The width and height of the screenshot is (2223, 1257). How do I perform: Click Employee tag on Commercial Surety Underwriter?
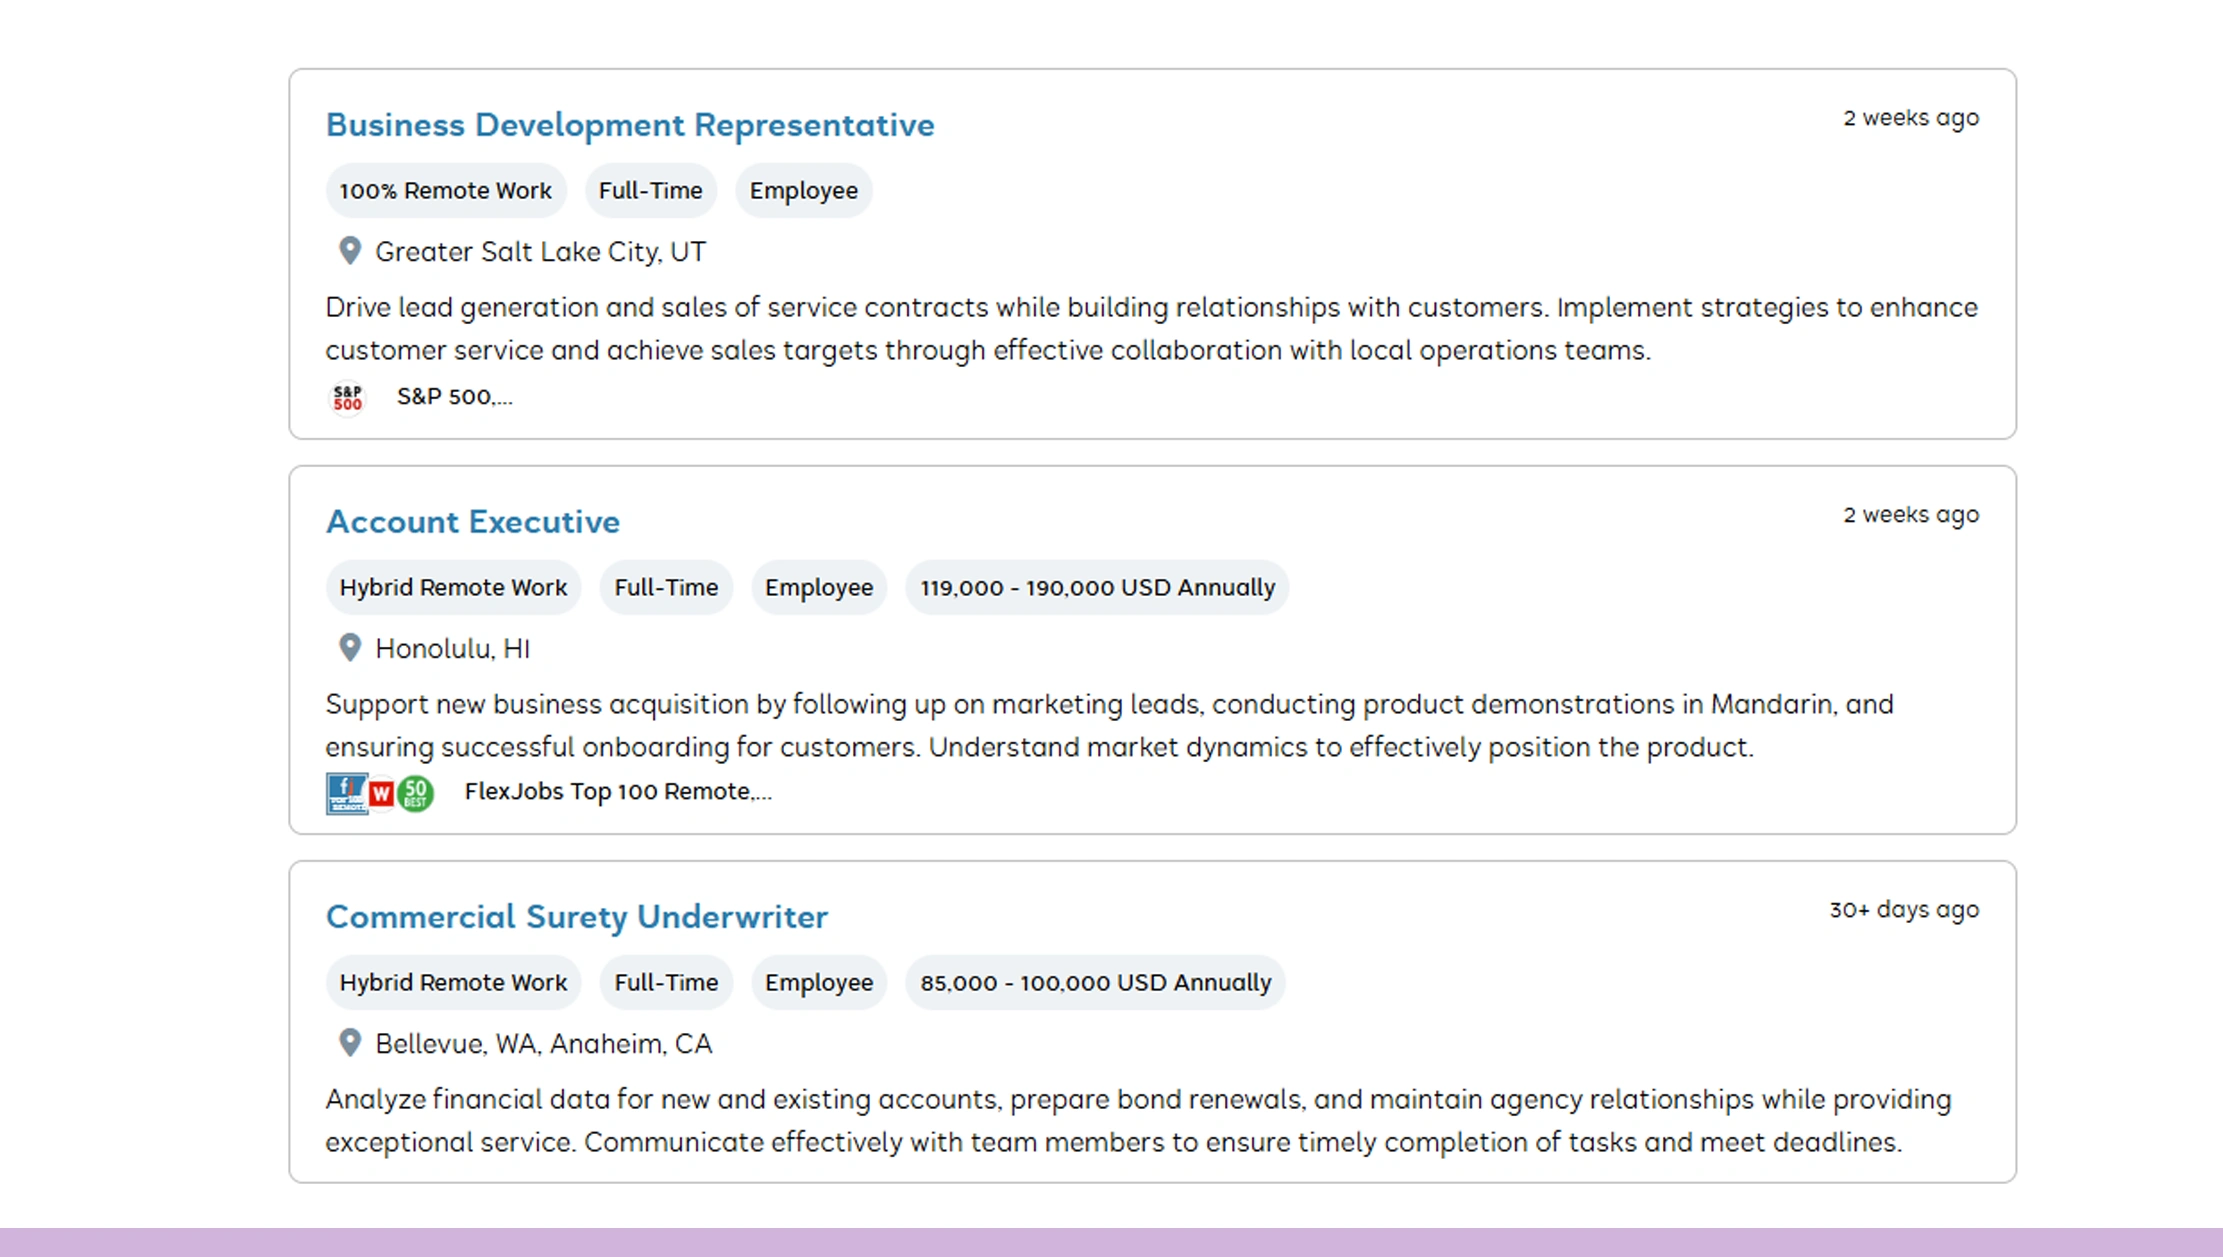pyautogui.click(x=819, y=982)
